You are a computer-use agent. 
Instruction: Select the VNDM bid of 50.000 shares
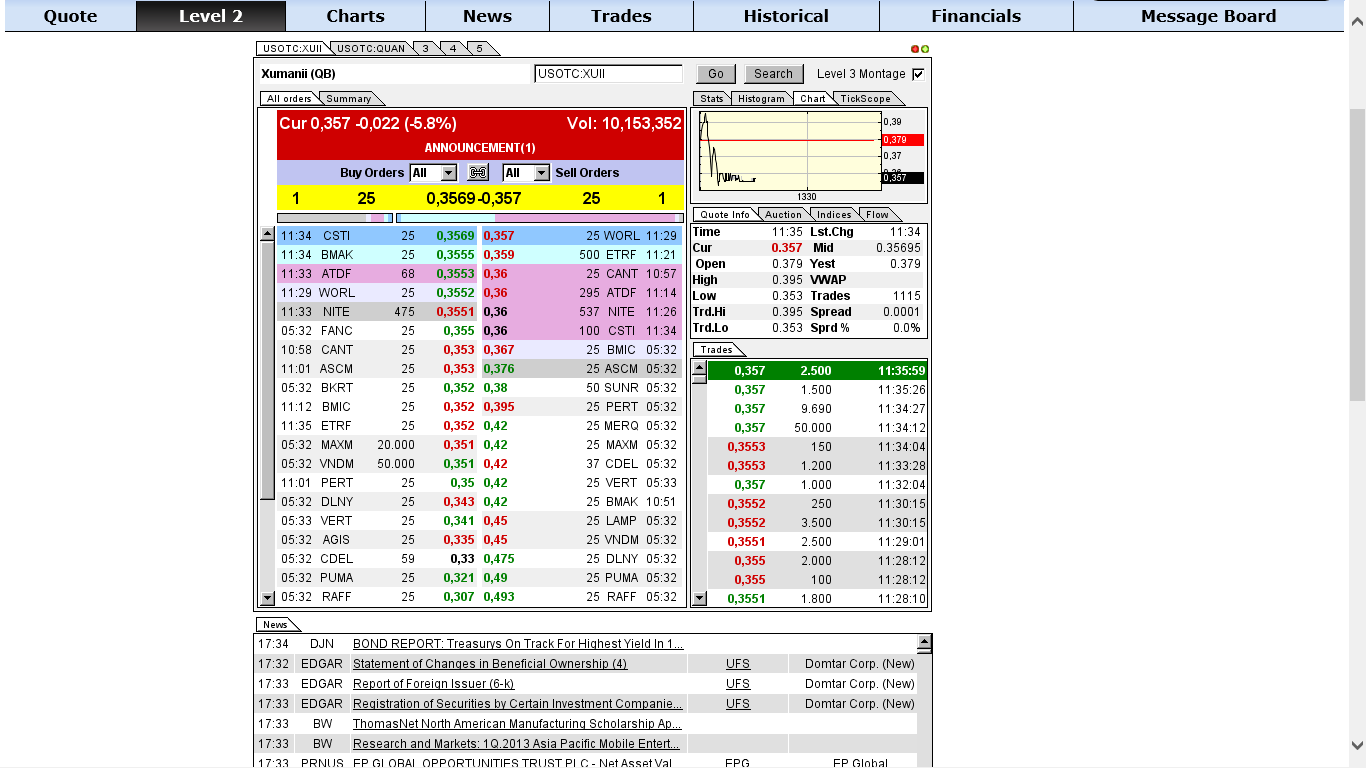[x=378, y=464]
